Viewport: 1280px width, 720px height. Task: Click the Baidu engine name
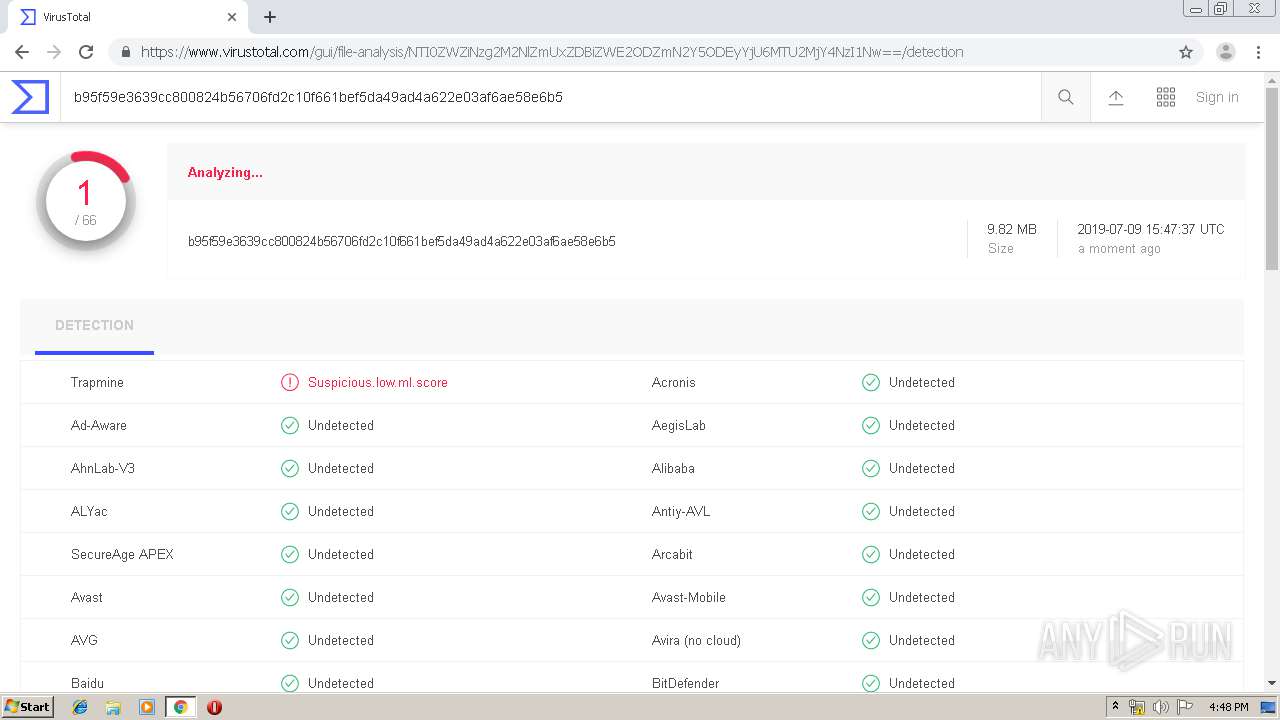tap(87, 683)
